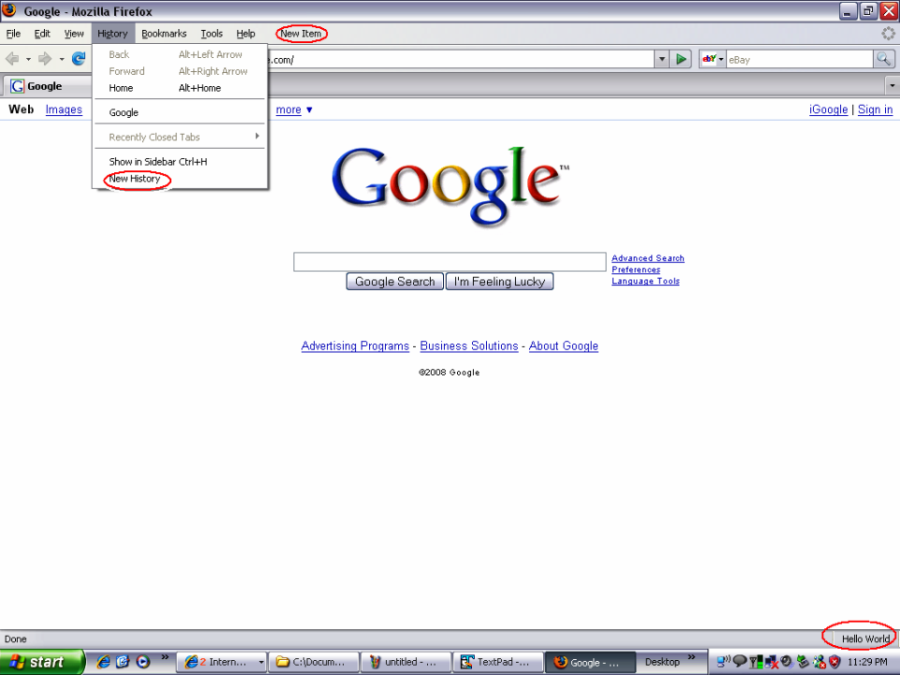Open the Preferences link beside the search box

[636, 270]
